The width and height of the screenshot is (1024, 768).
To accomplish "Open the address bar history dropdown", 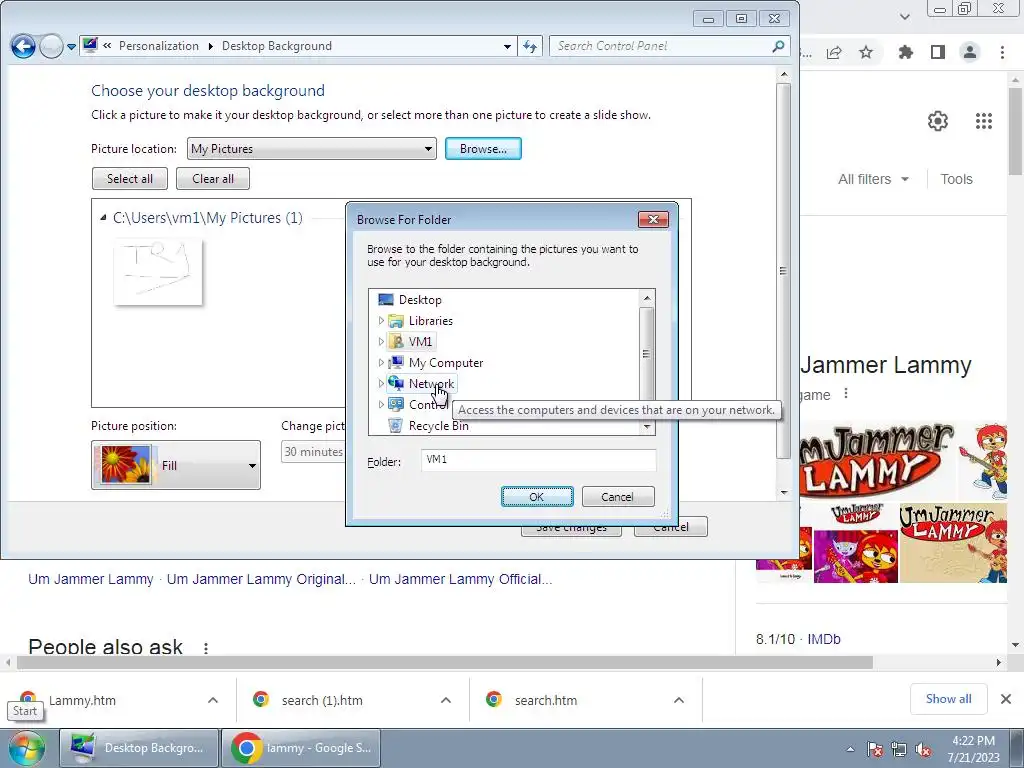I will [507, 46].
